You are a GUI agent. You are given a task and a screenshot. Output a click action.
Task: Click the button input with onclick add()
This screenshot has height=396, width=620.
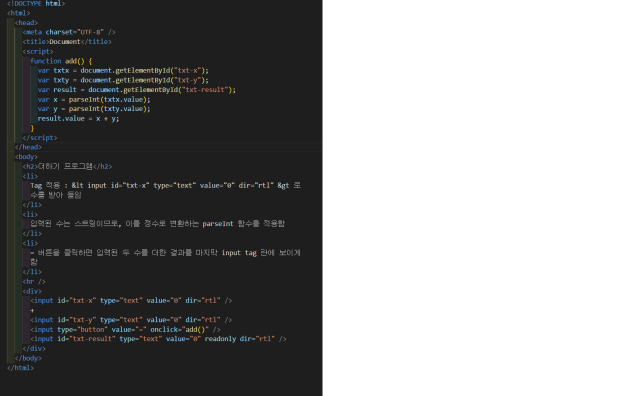[x=125, y=330]
